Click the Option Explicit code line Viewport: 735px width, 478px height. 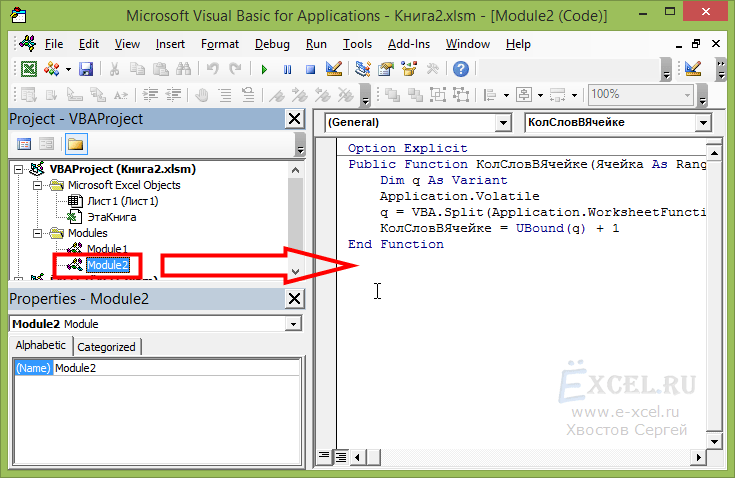point(407,148)
